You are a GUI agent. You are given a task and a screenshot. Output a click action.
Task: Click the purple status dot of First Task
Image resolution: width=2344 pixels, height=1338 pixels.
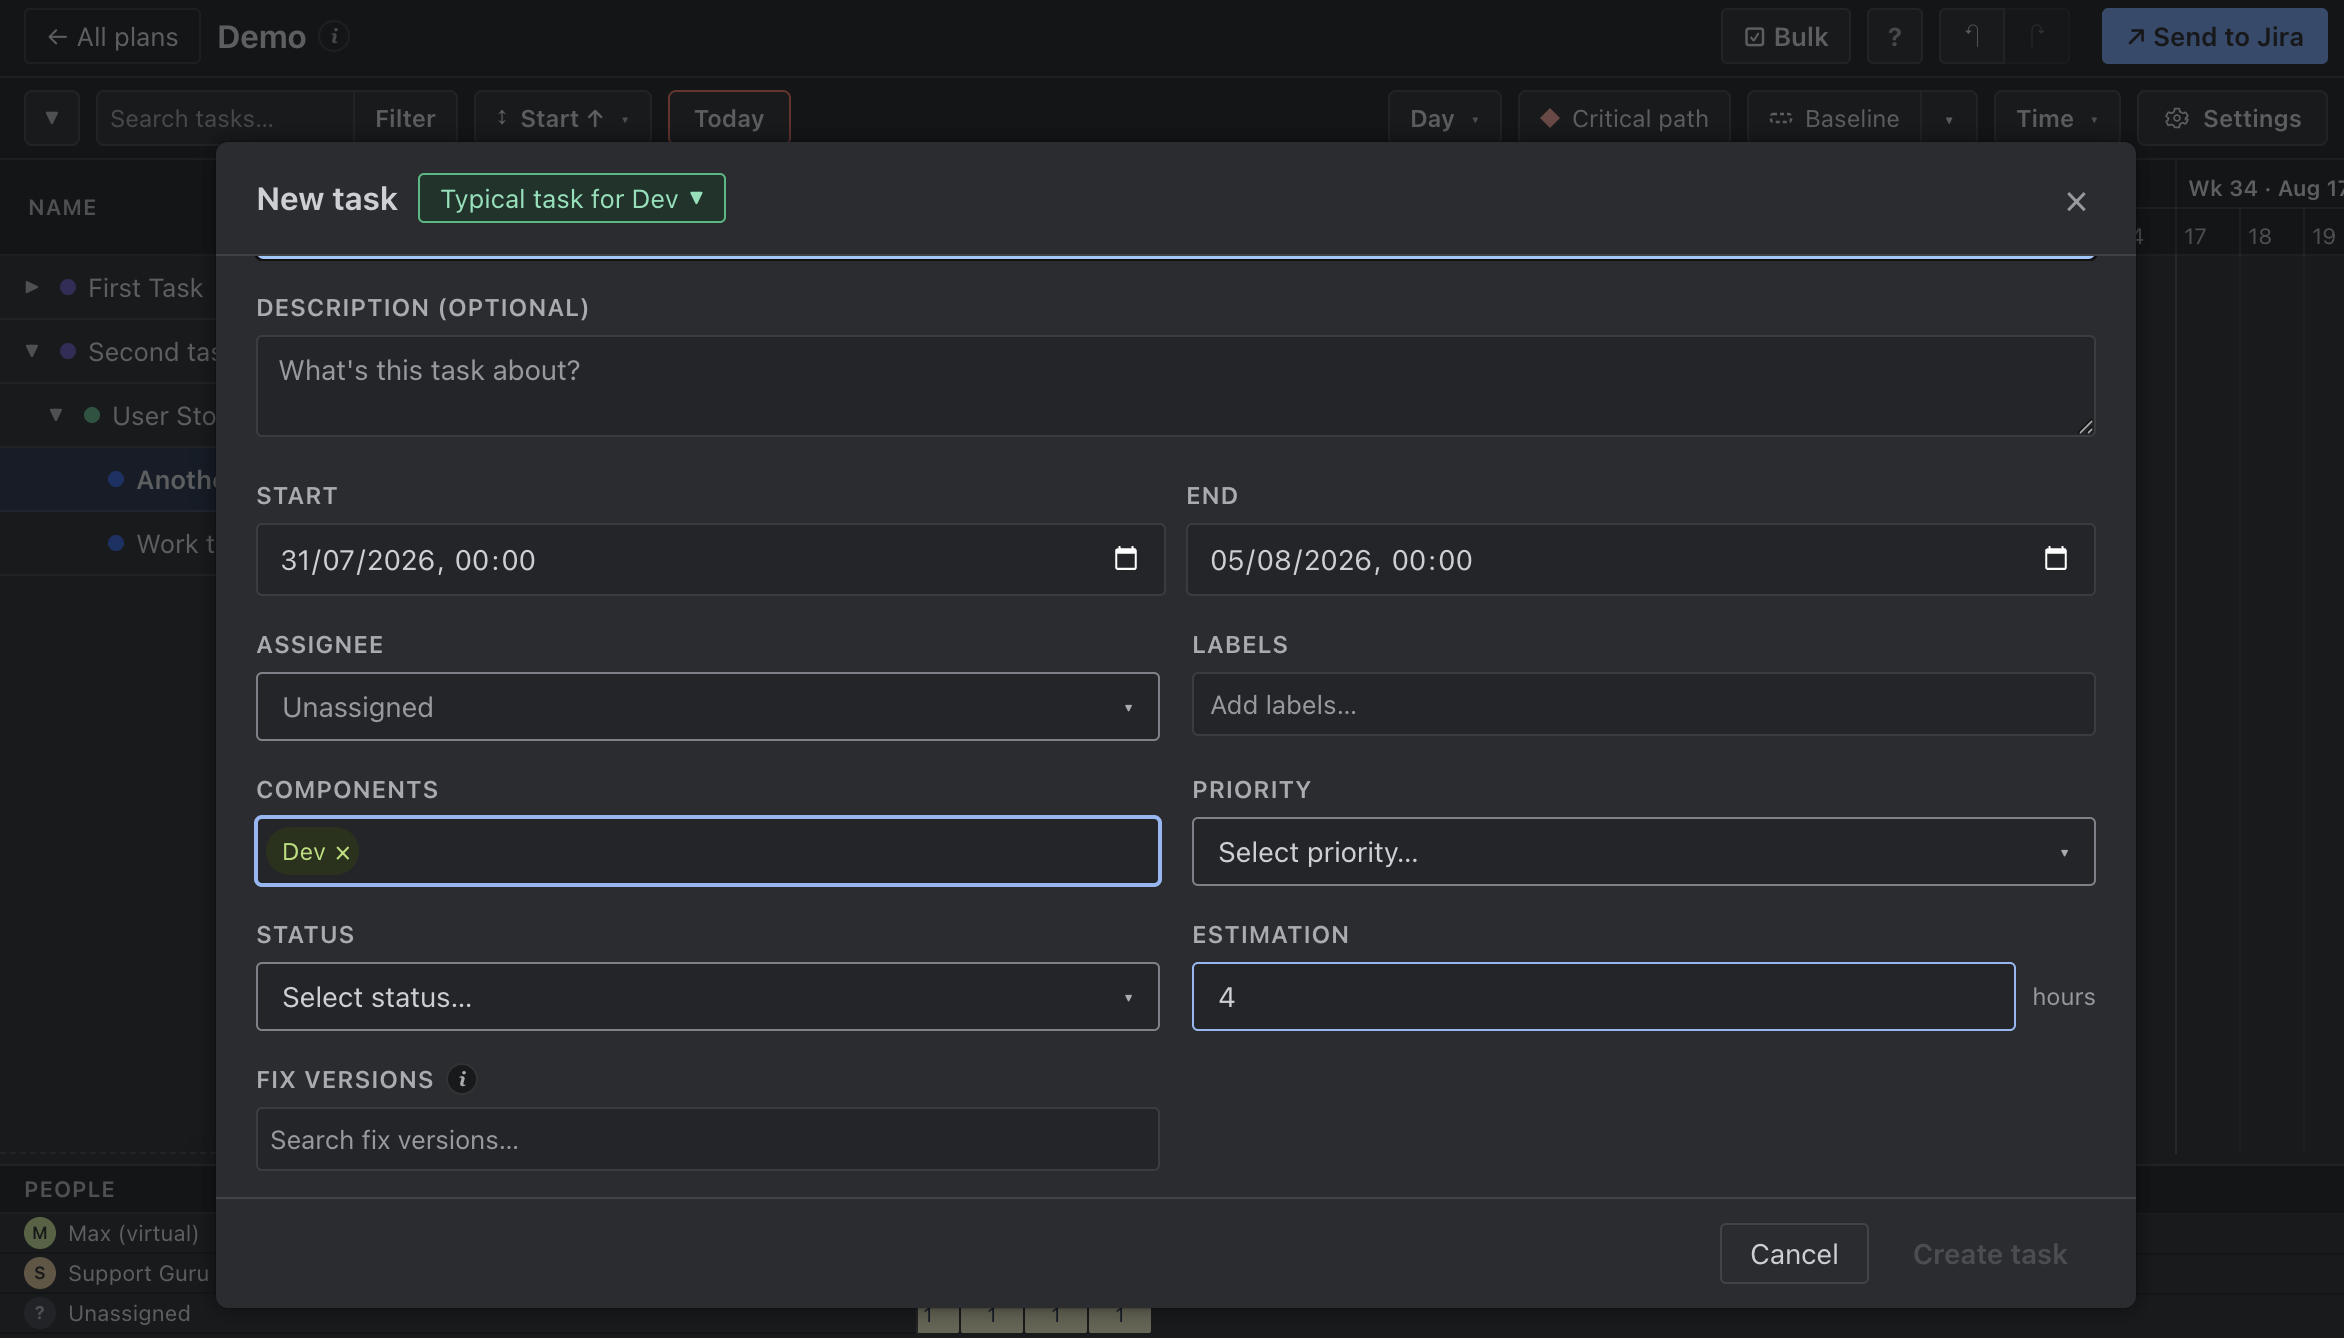pyautogui.click(x=68, y=287)
